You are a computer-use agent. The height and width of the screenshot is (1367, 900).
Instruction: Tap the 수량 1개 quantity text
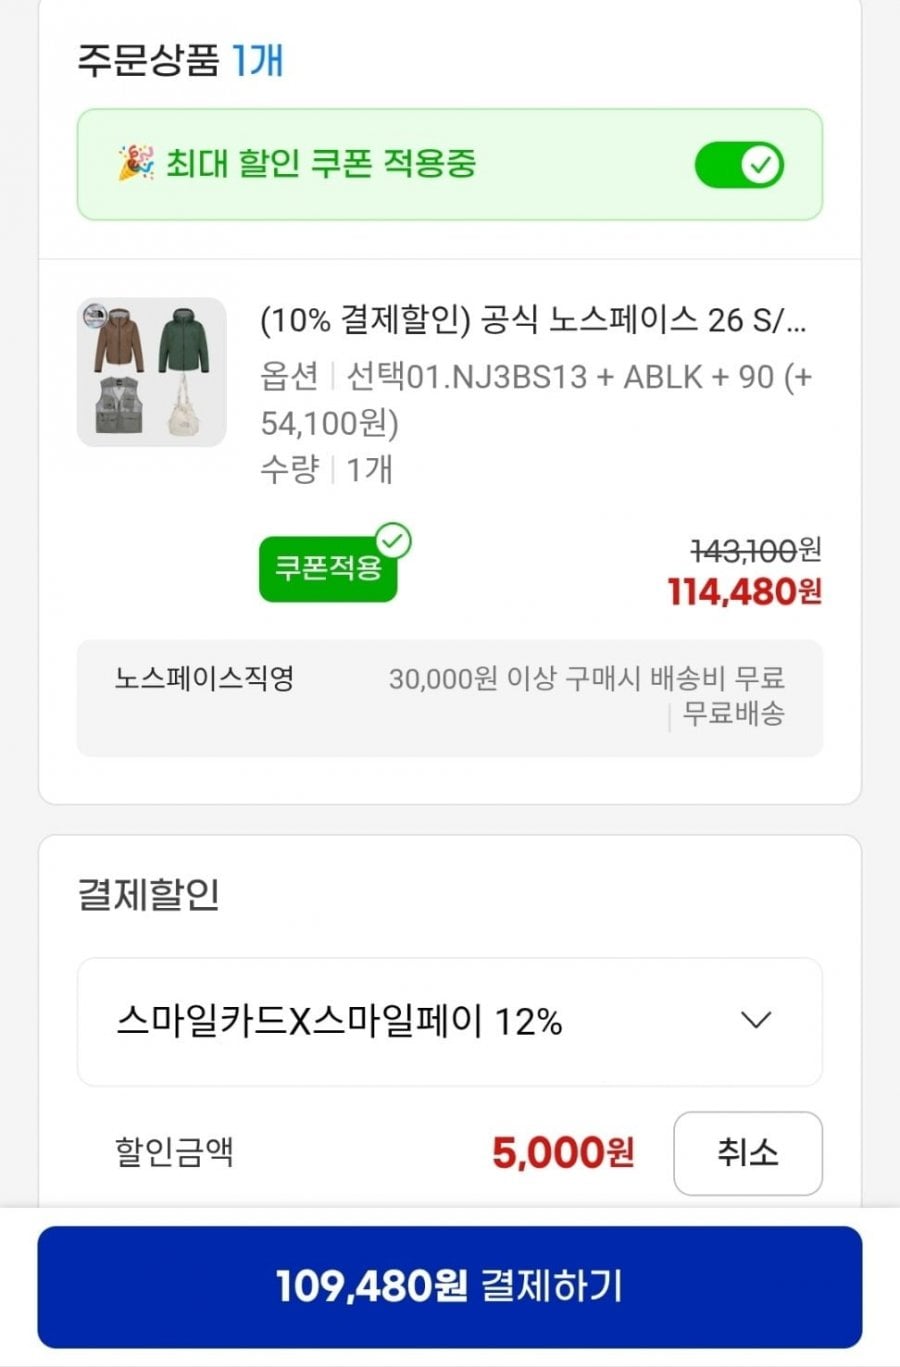pos(326,468)
